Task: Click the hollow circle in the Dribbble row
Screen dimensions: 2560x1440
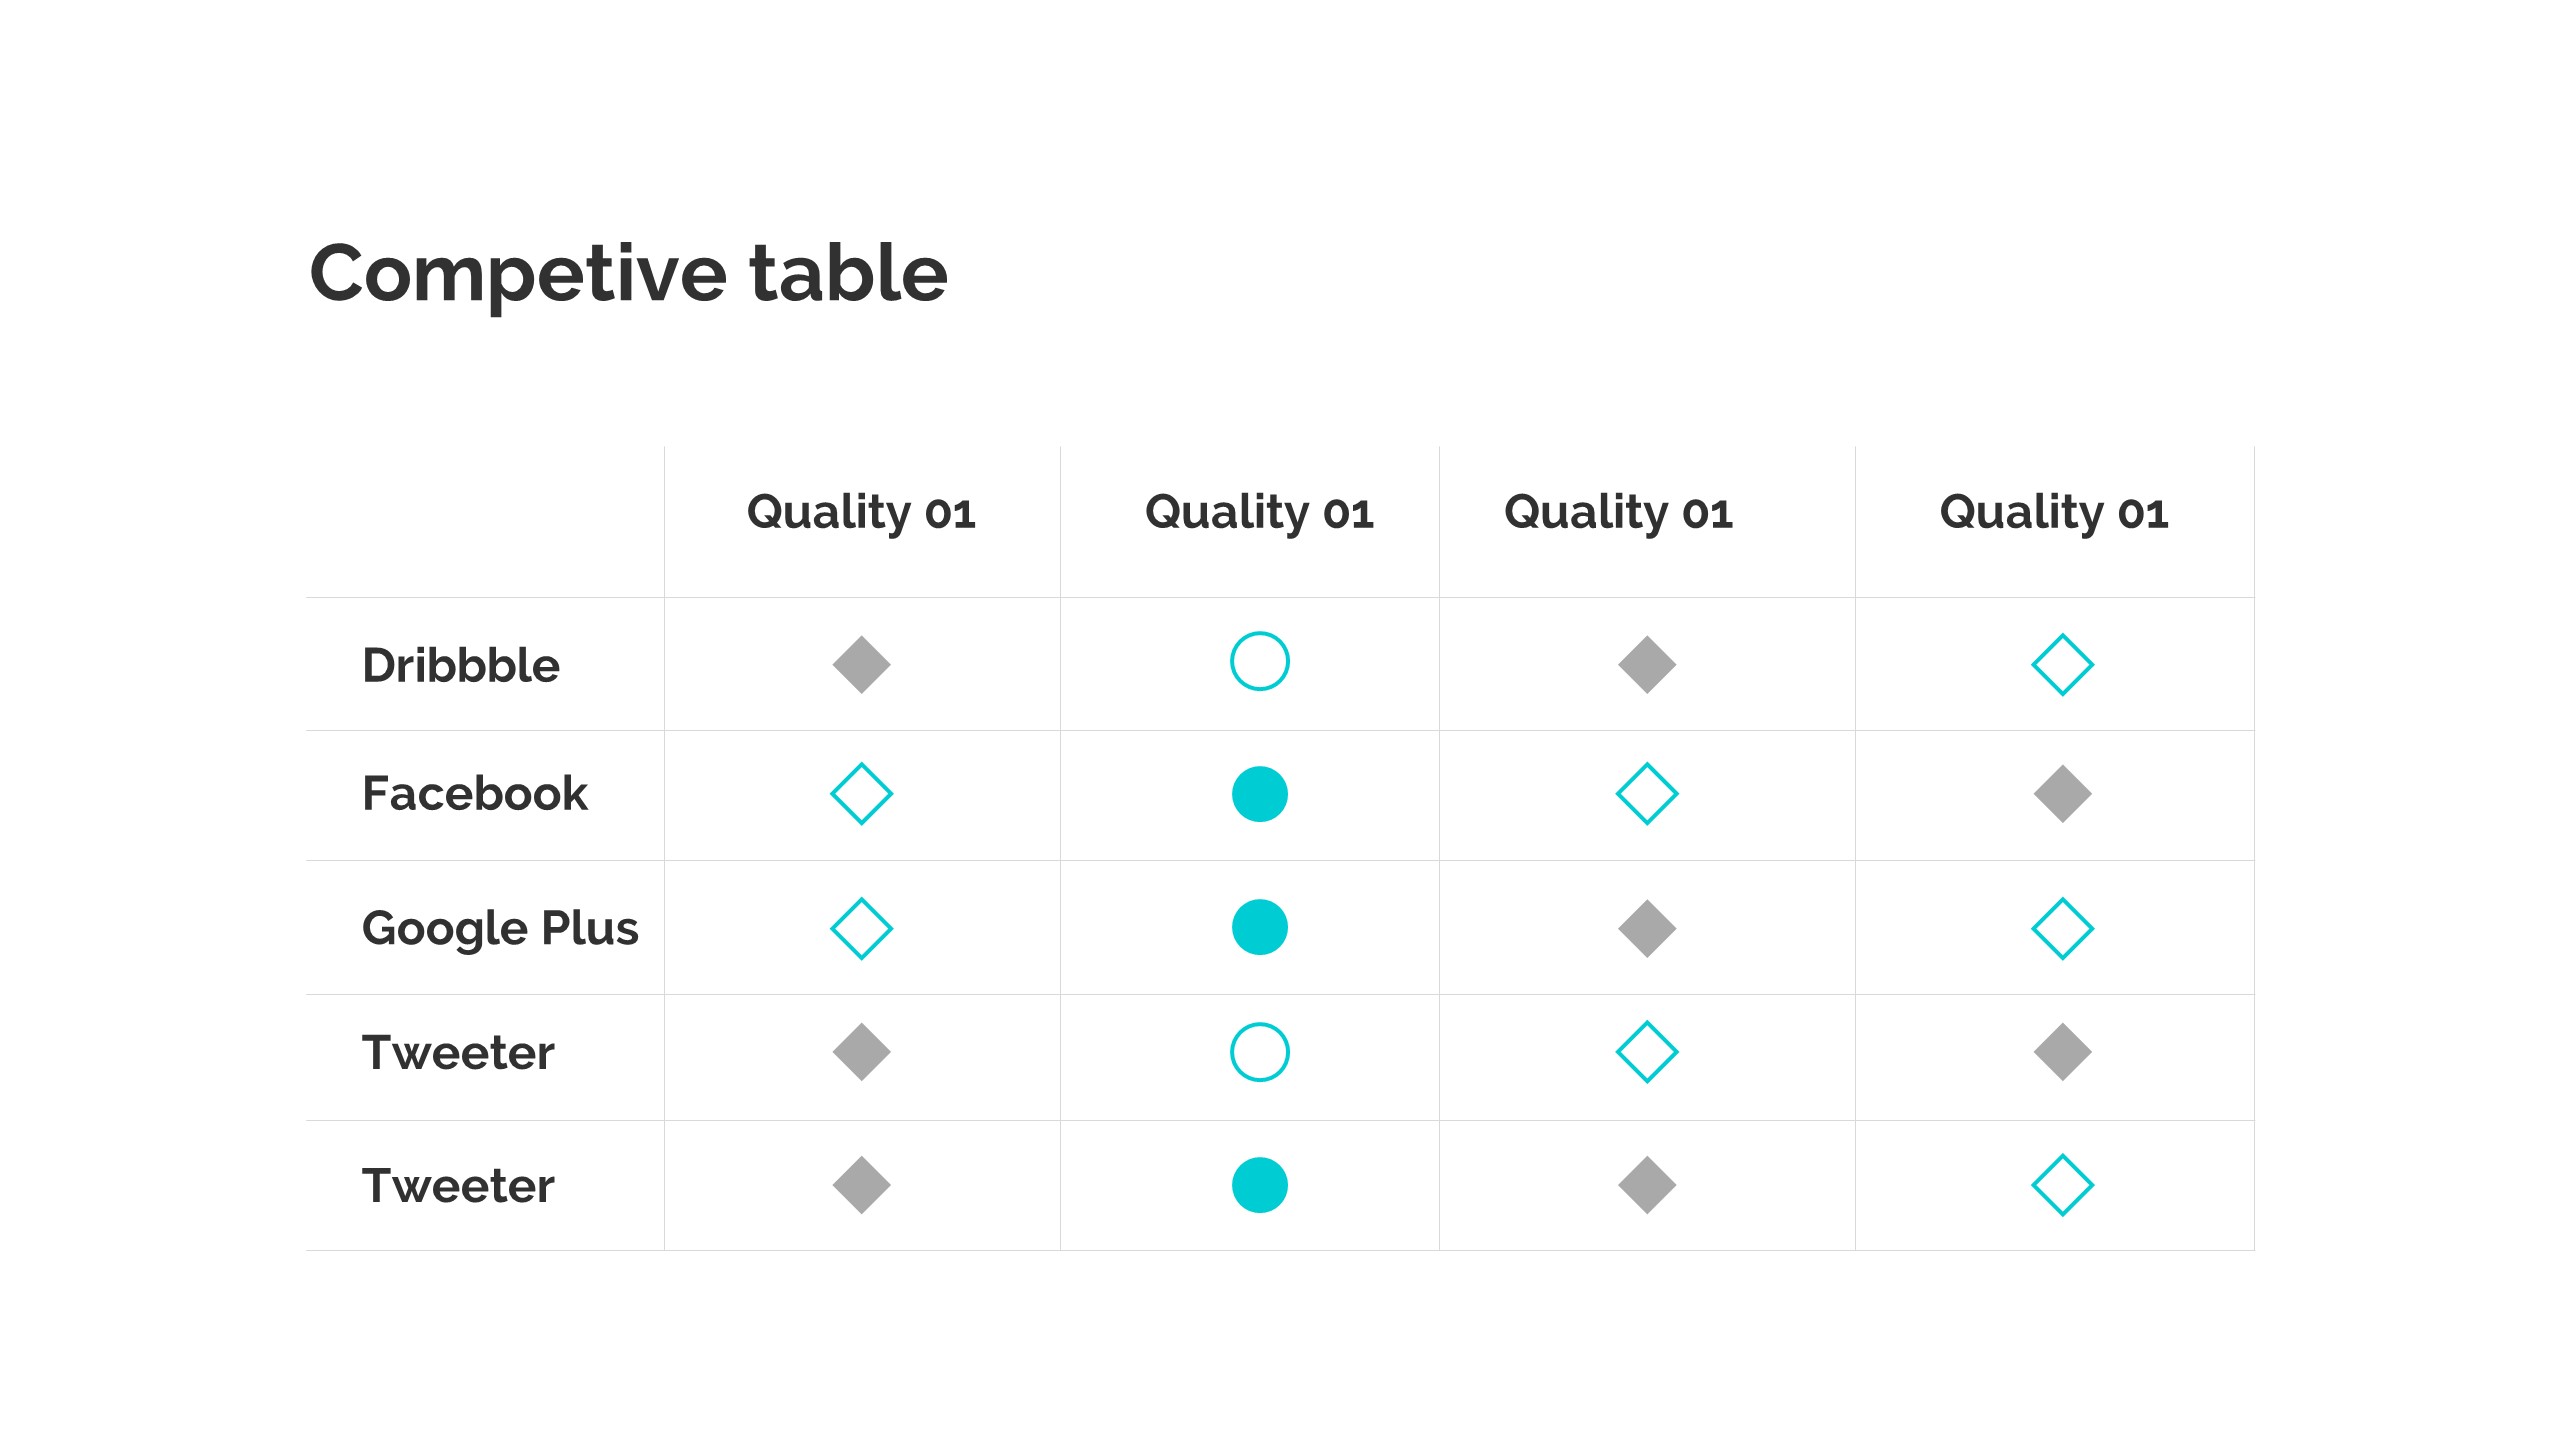Action: (x=1259, y=661)
